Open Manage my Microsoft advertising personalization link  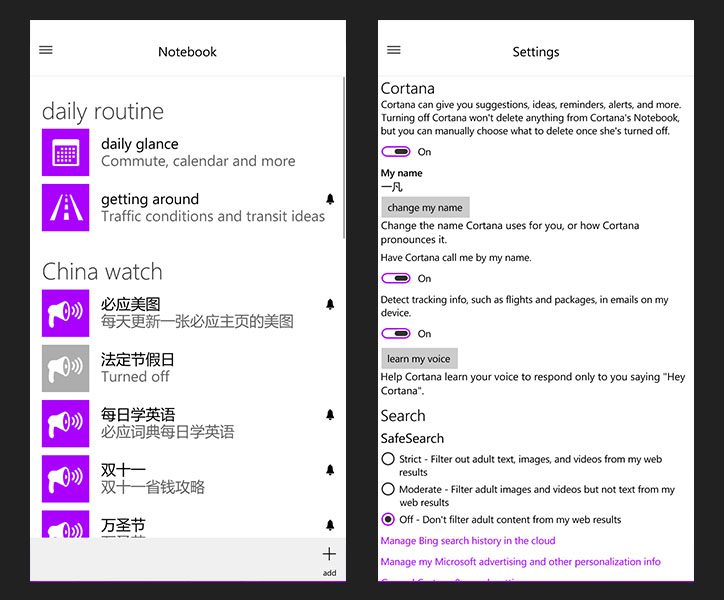pyautogui.click(x=520, y=562)
